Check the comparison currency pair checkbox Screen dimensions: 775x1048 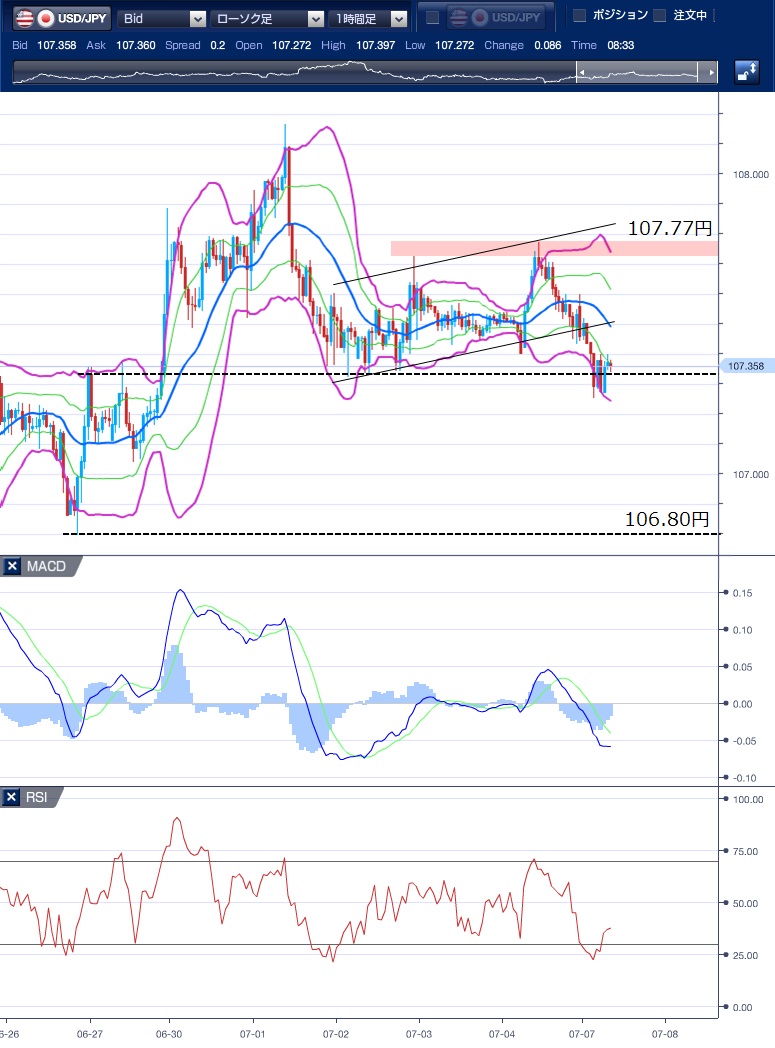[432, 18]
